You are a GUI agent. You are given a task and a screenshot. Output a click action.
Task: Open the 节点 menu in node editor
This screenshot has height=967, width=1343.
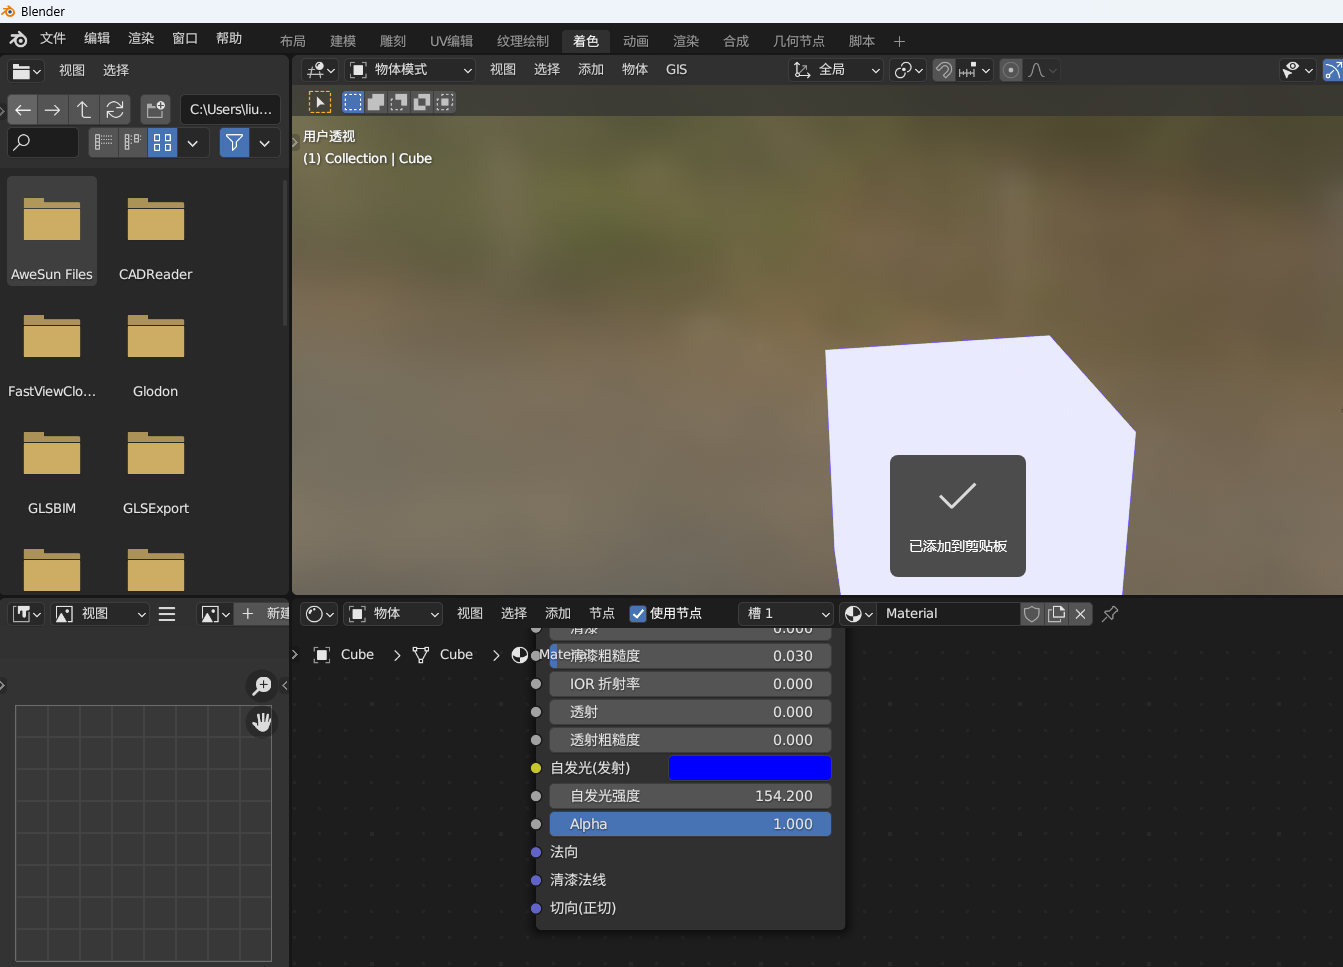point(602,614)
